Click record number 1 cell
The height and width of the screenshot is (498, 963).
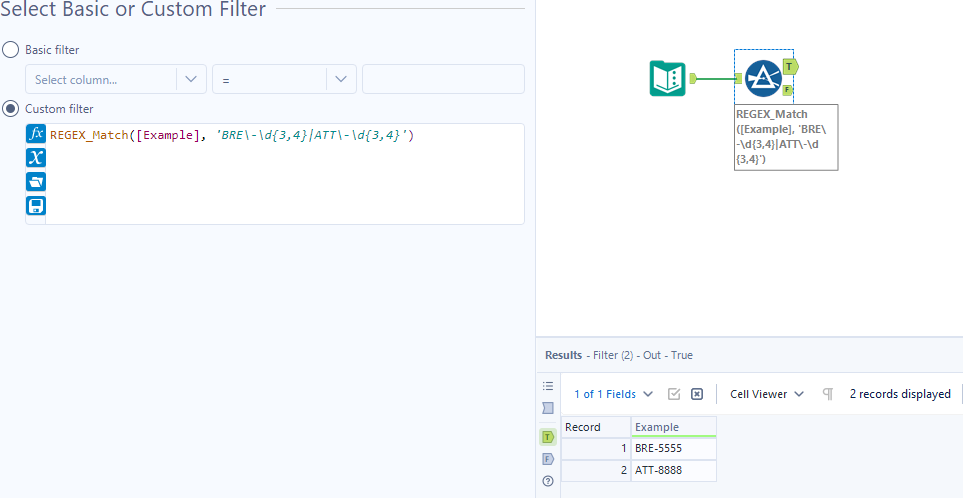(596, 448)
